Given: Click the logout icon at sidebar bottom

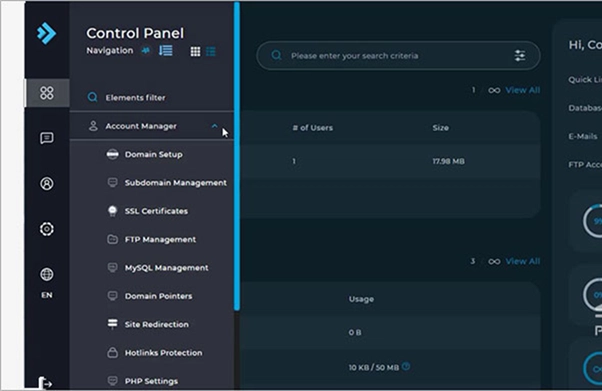Looking at the screenshot, I should click(45, 383).
